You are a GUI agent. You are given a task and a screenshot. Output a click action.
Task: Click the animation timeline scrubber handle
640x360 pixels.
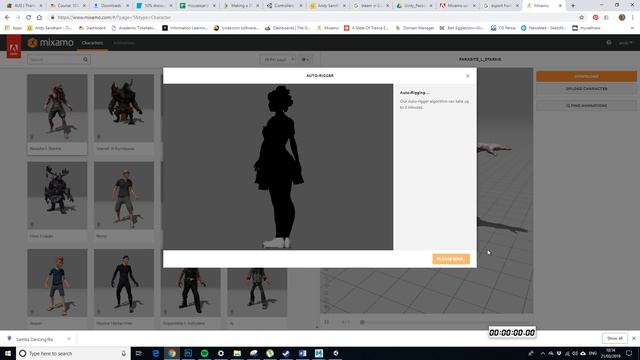(x=362, y=322)
